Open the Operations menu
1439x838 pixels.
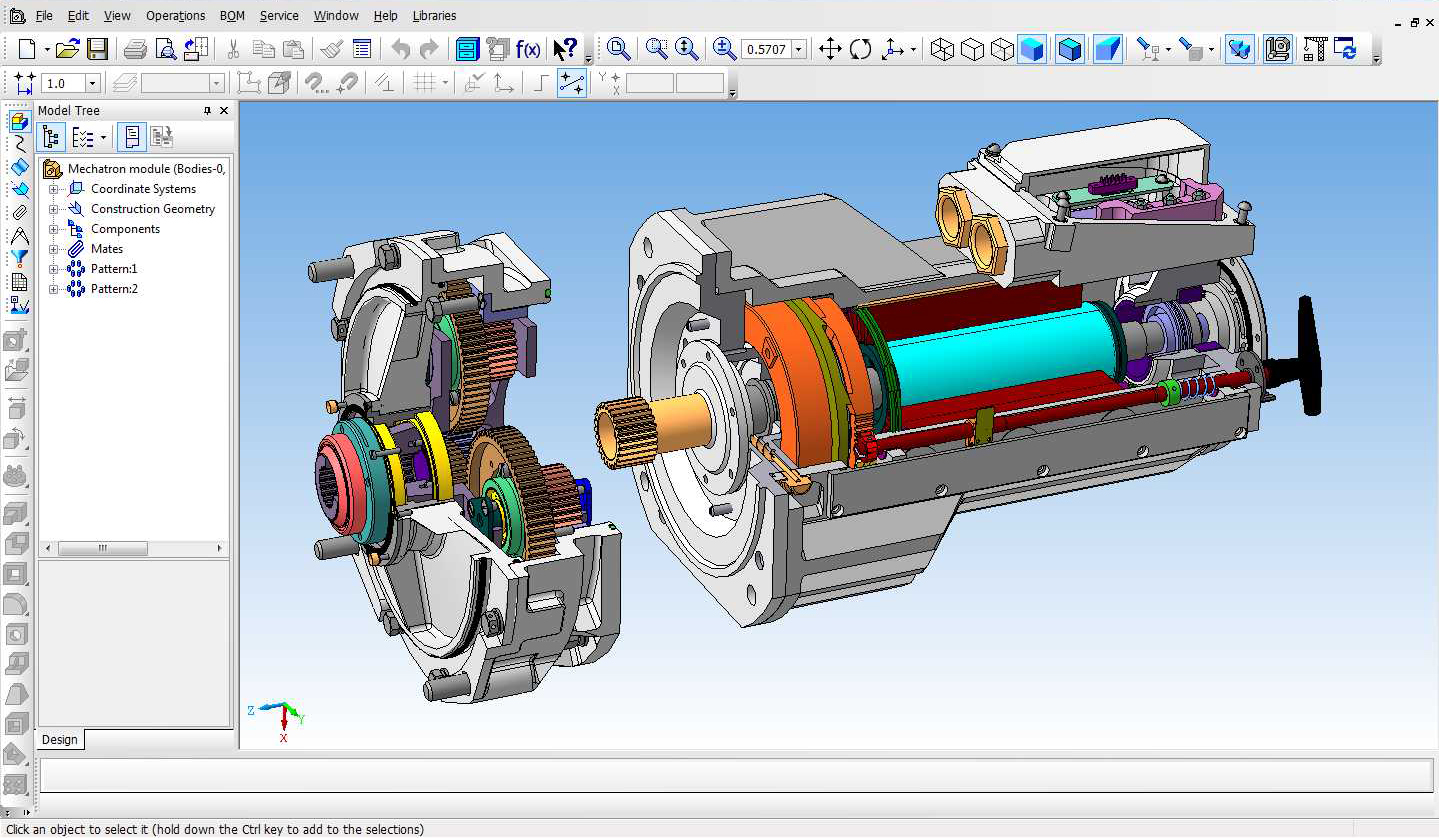pyautogui.click(x=175, y=15)
